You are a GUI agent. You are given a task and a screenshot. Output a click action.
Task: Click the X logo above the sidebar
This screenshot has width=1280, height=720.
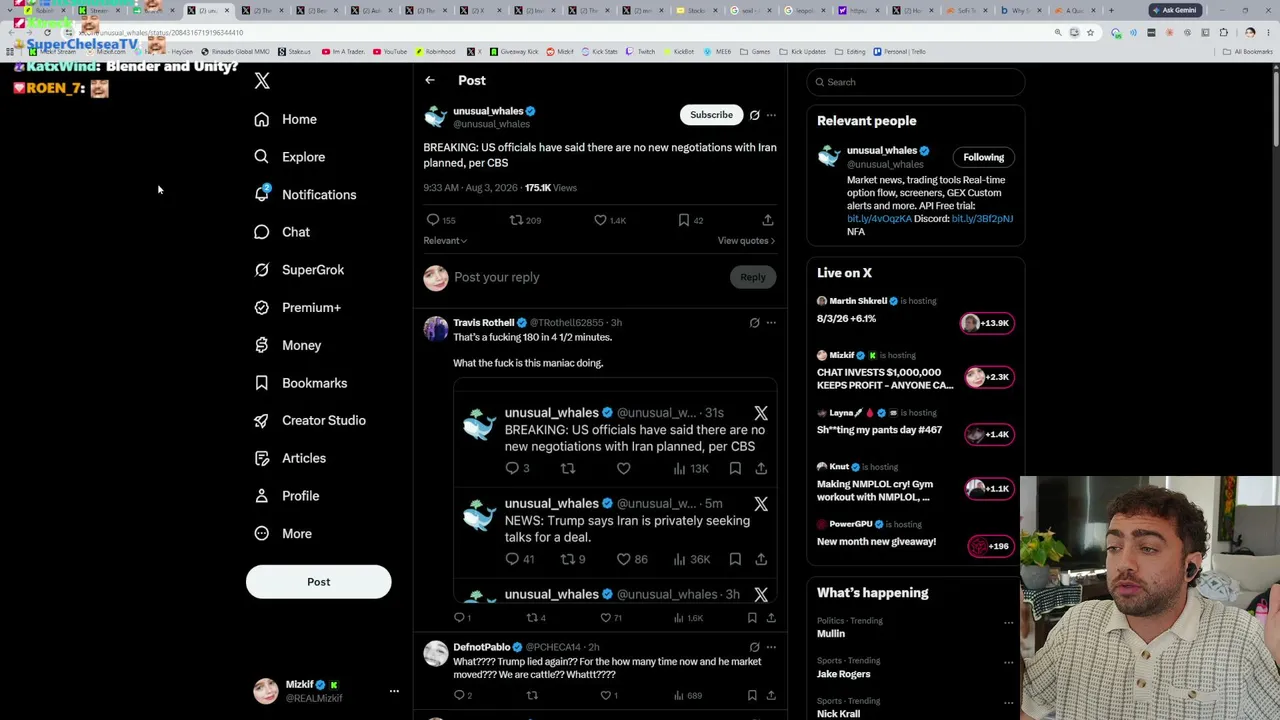[262, 81]
